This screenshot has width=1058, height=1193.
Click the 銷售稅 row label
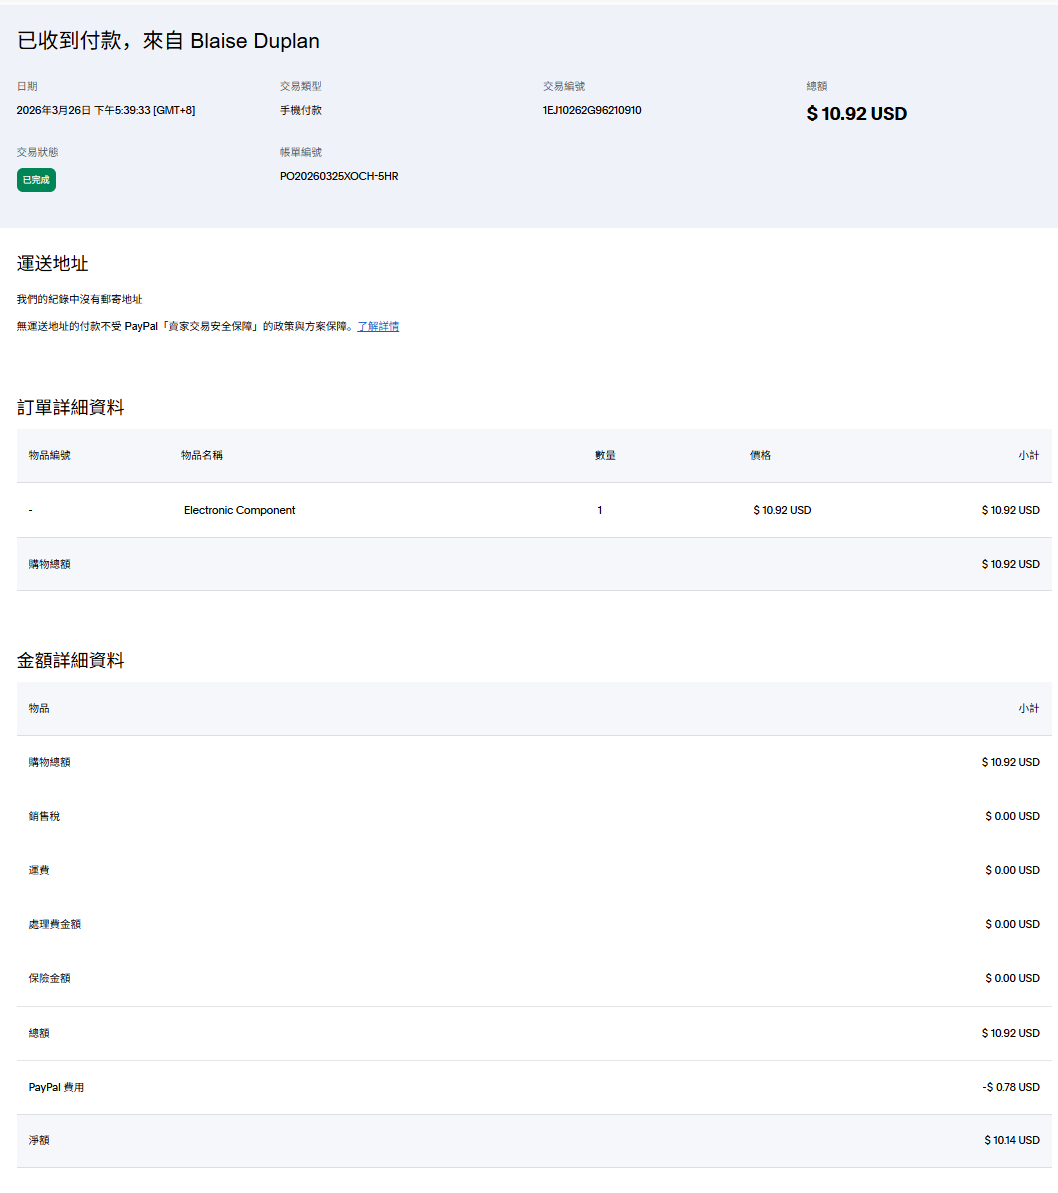click(44, 816)
